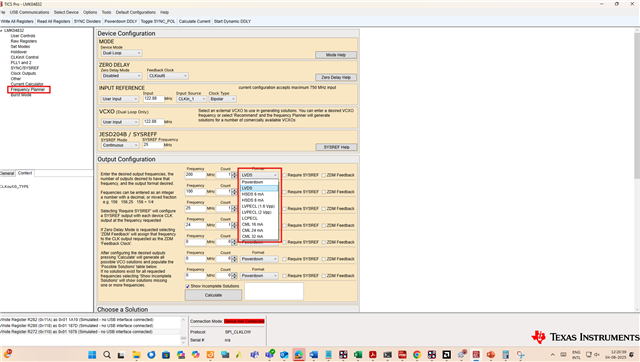
Task: Open Microsoft Word icon on taskbar
Action: 313,355
